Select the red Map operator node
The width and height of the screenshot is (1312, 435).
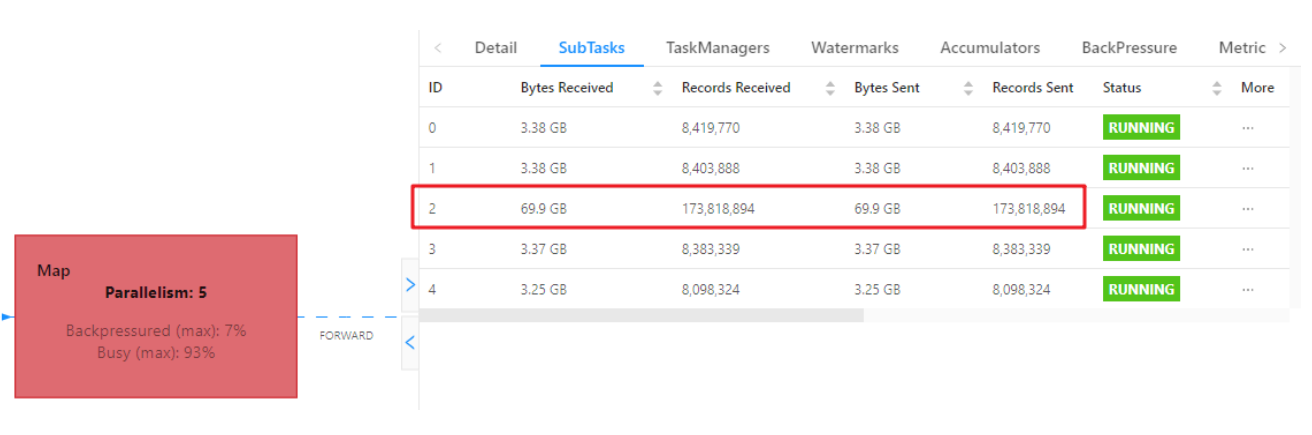[x=156, y=316]
